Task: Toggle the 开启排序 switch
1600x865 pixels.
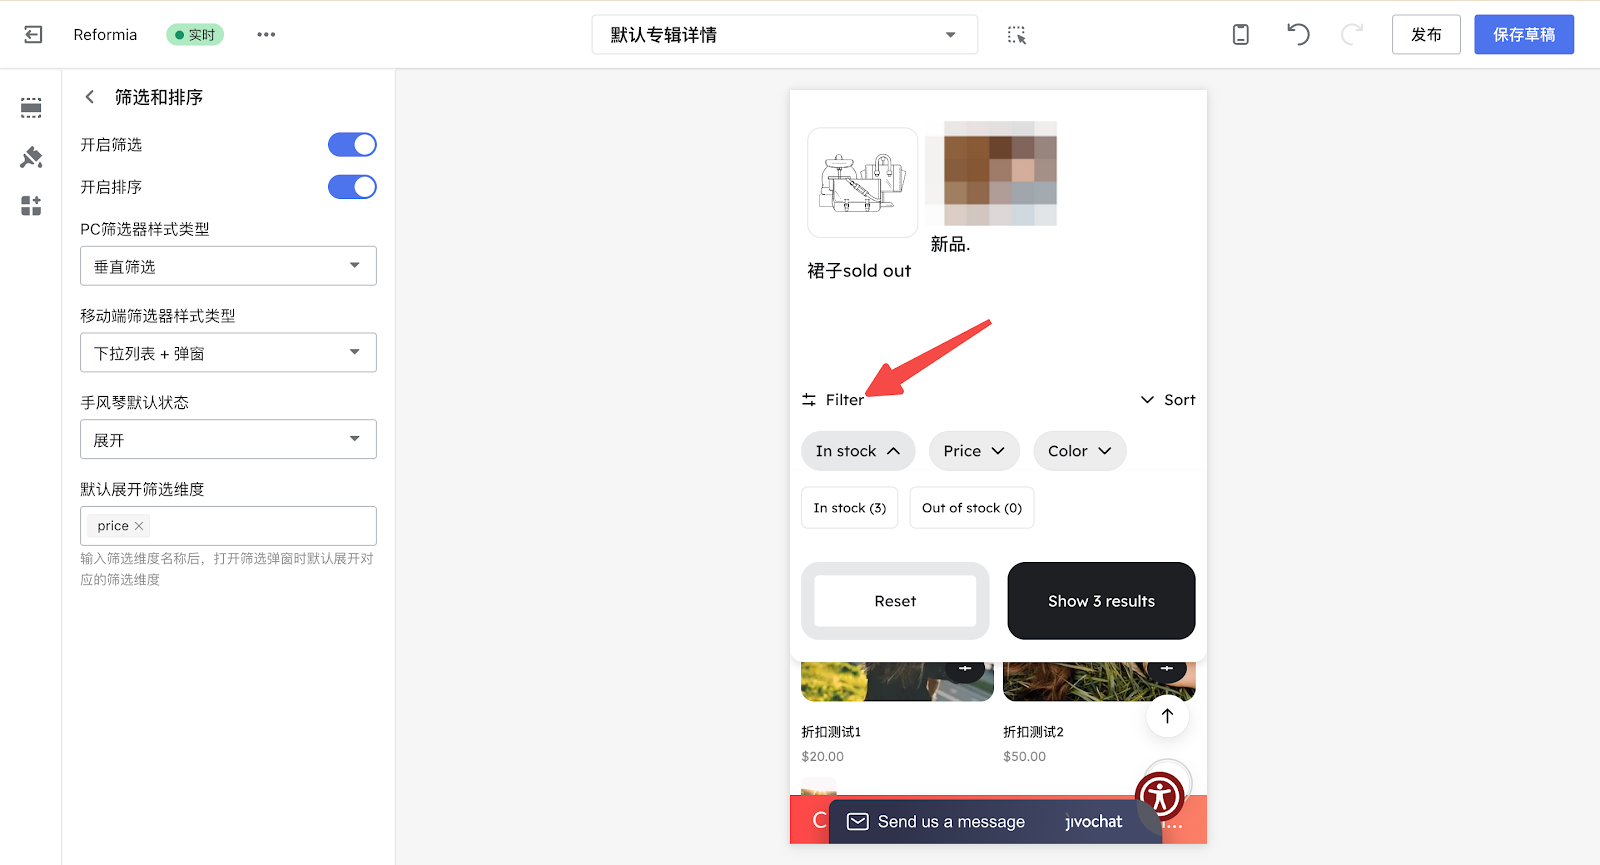Action: coord(352,187)
